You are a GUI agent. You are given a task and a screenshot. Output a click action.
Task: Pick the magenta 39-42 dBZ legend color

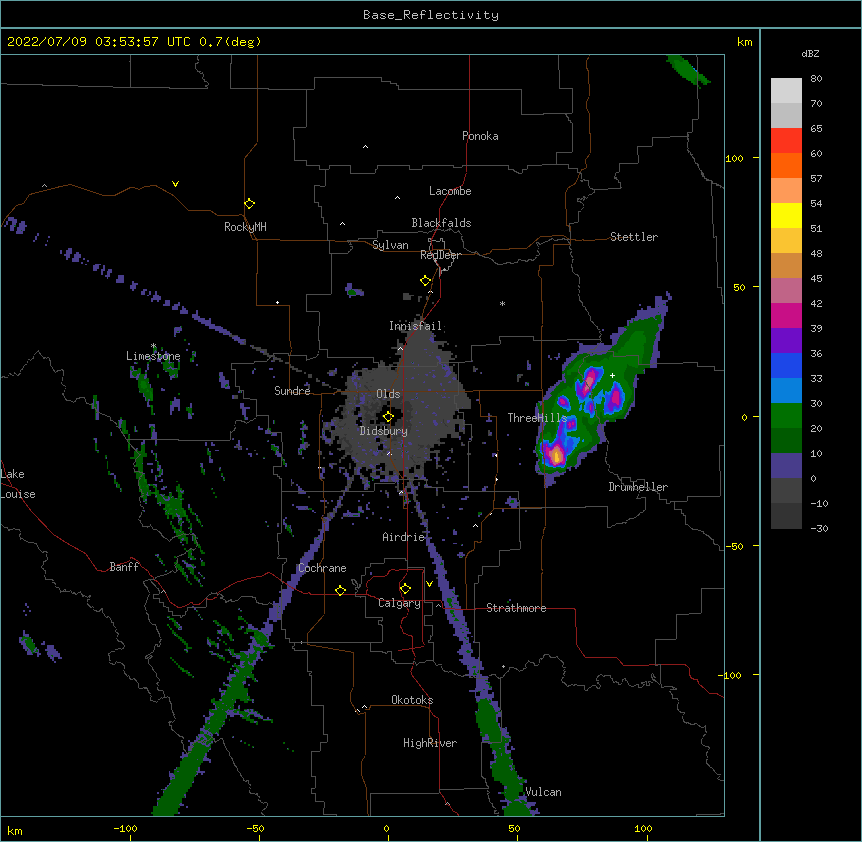(x=786, y=315)
